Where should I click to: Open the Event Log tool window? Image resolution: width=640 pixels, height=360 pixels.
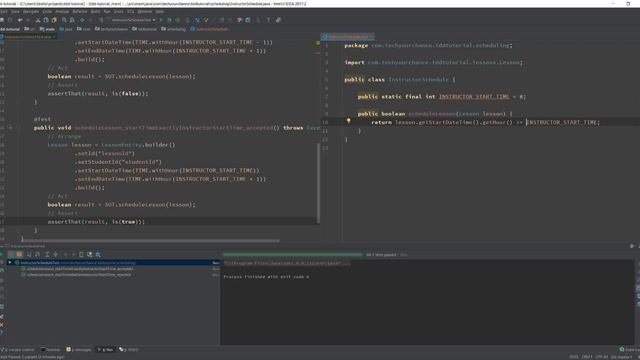coord(629,350)
